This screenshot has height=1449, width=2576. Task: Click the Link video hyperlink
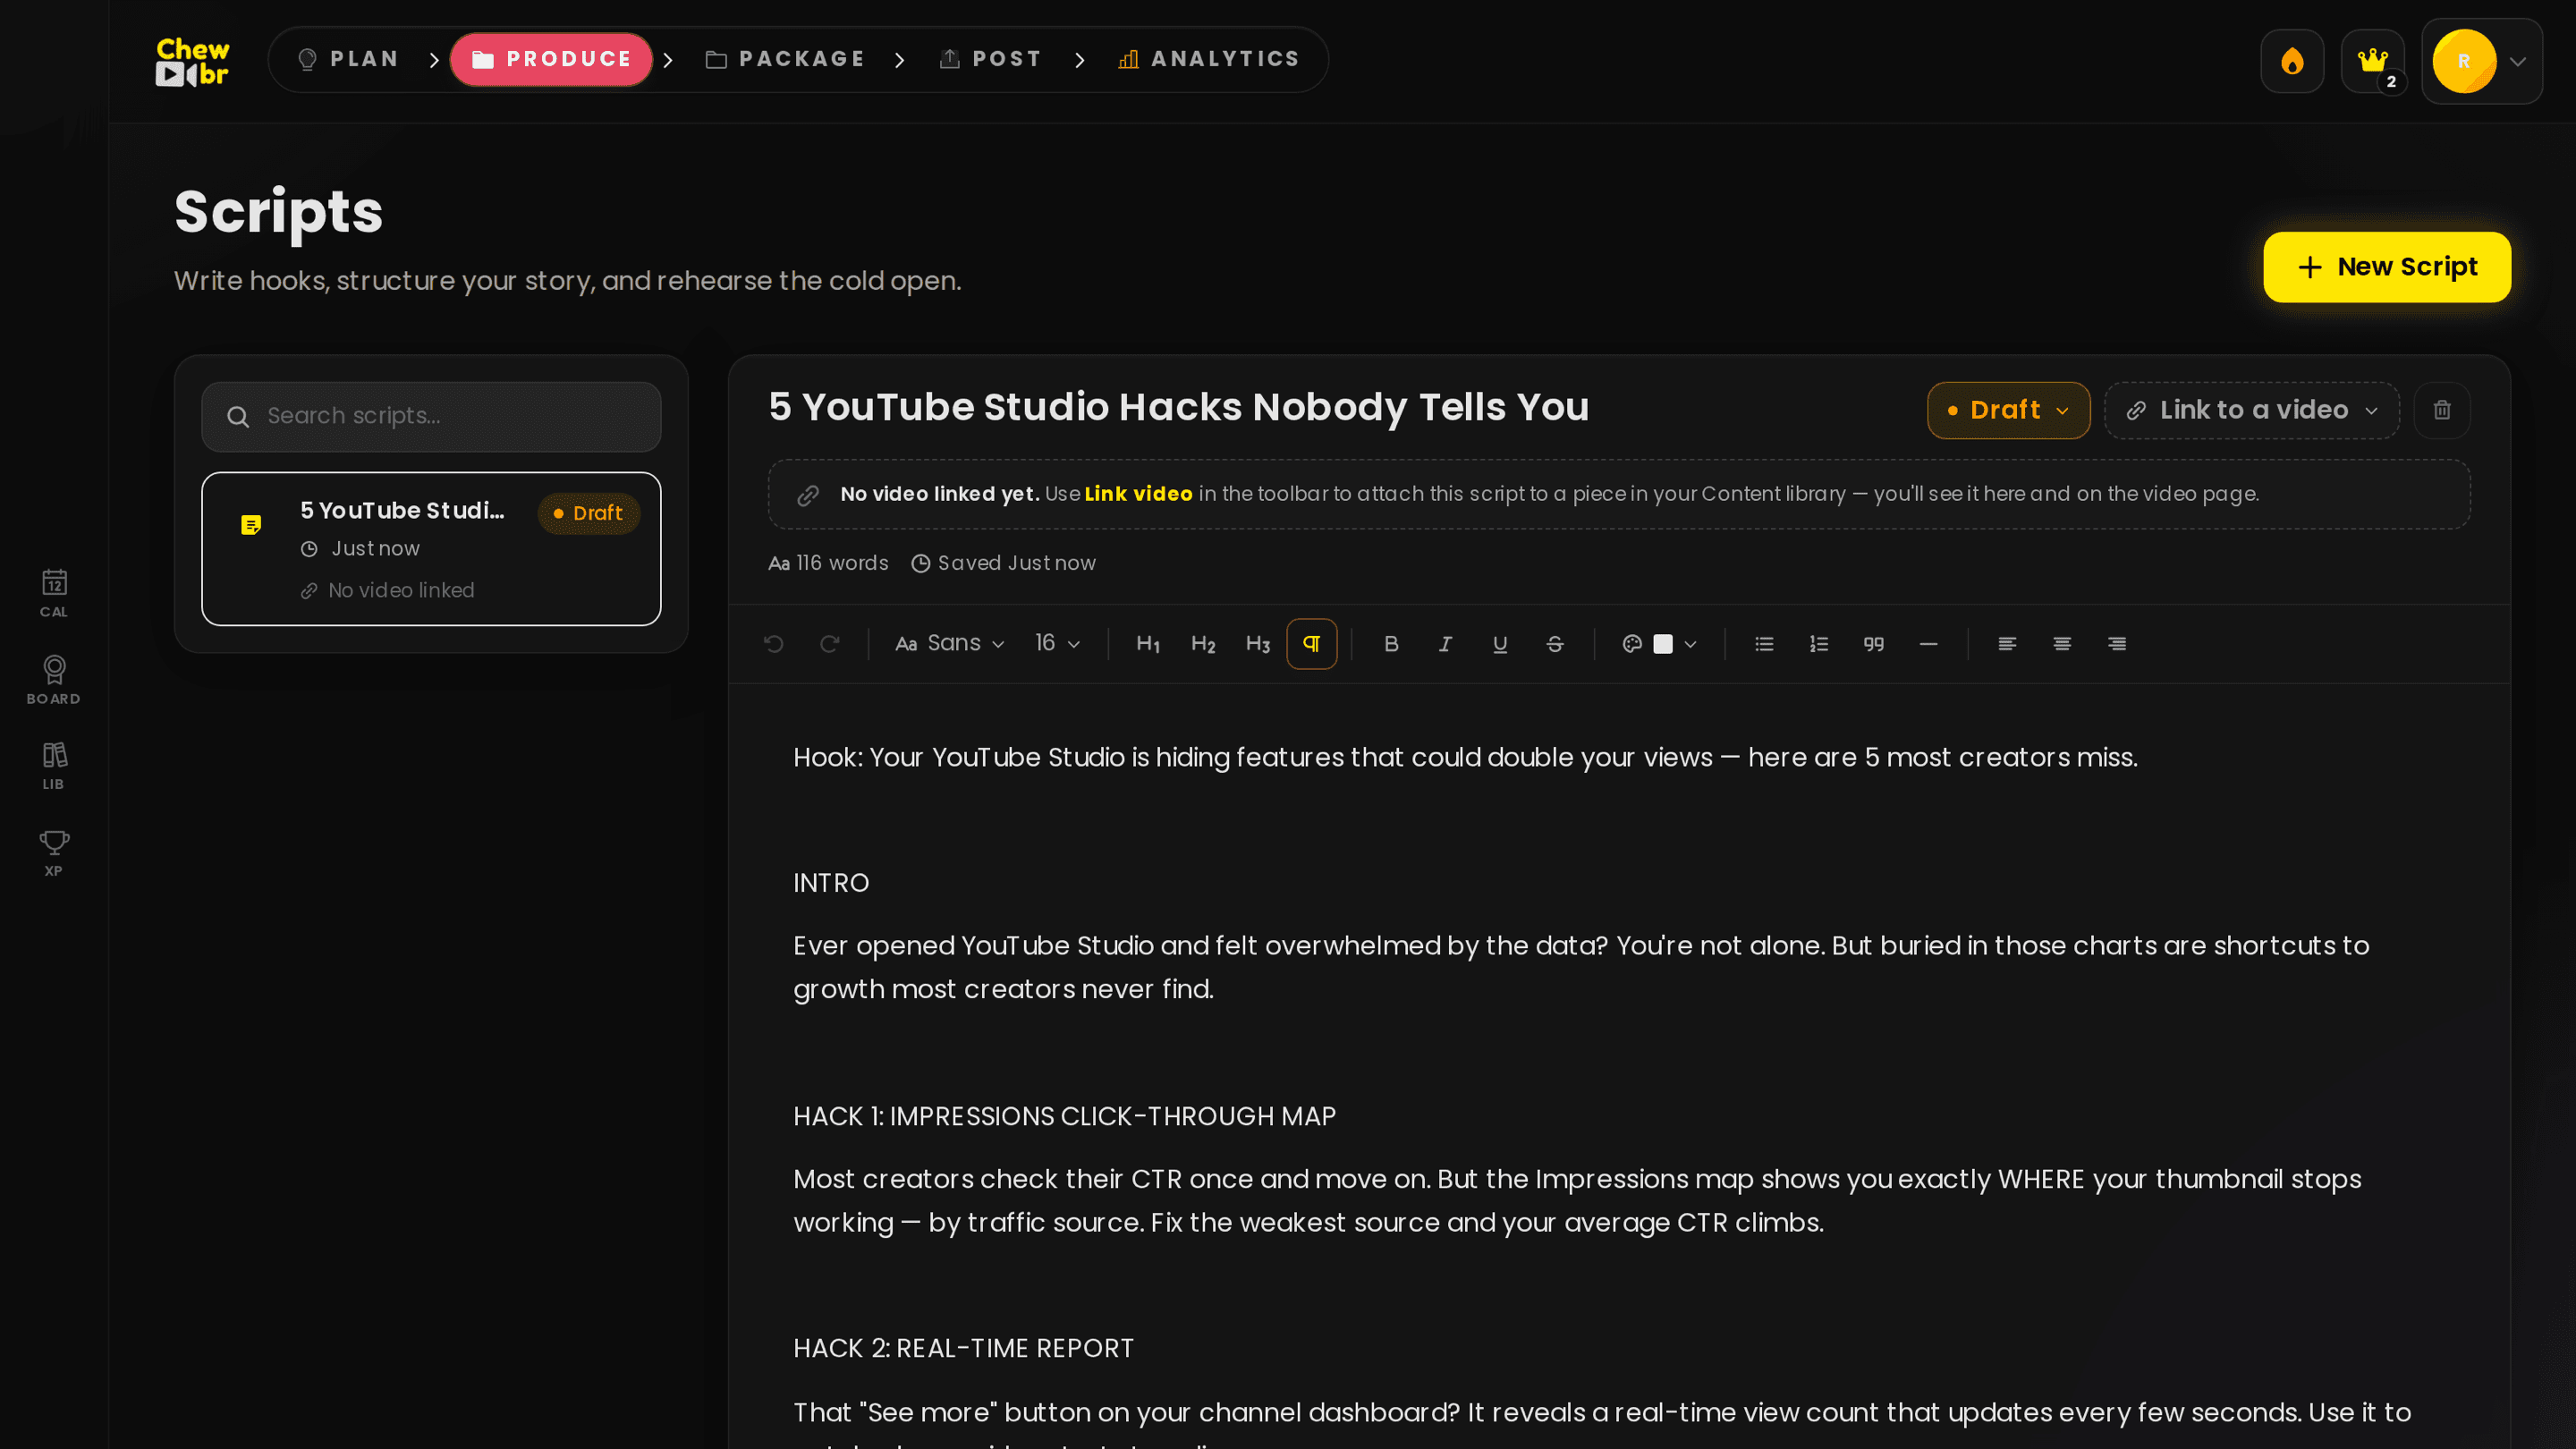click(x=1138, y=494)
